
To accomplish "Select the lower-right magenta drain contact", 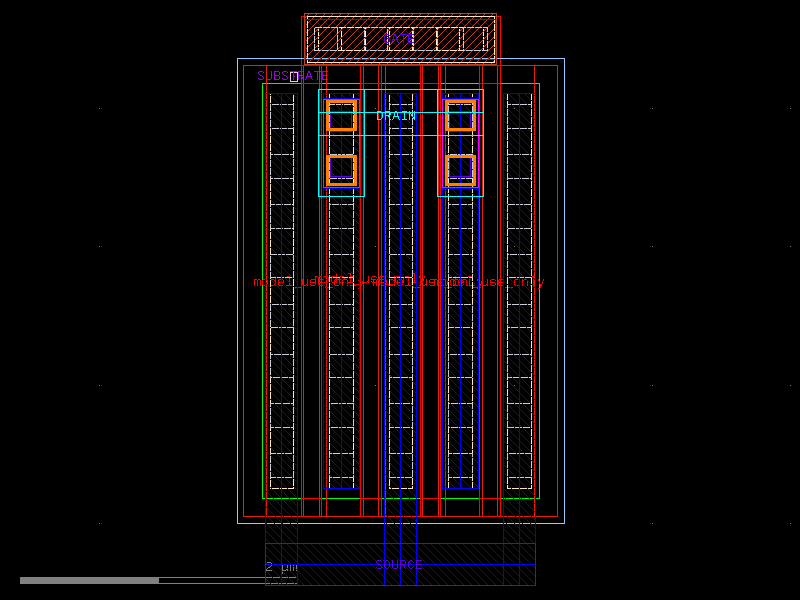I will pyautogui.click(x=461, y=168).
